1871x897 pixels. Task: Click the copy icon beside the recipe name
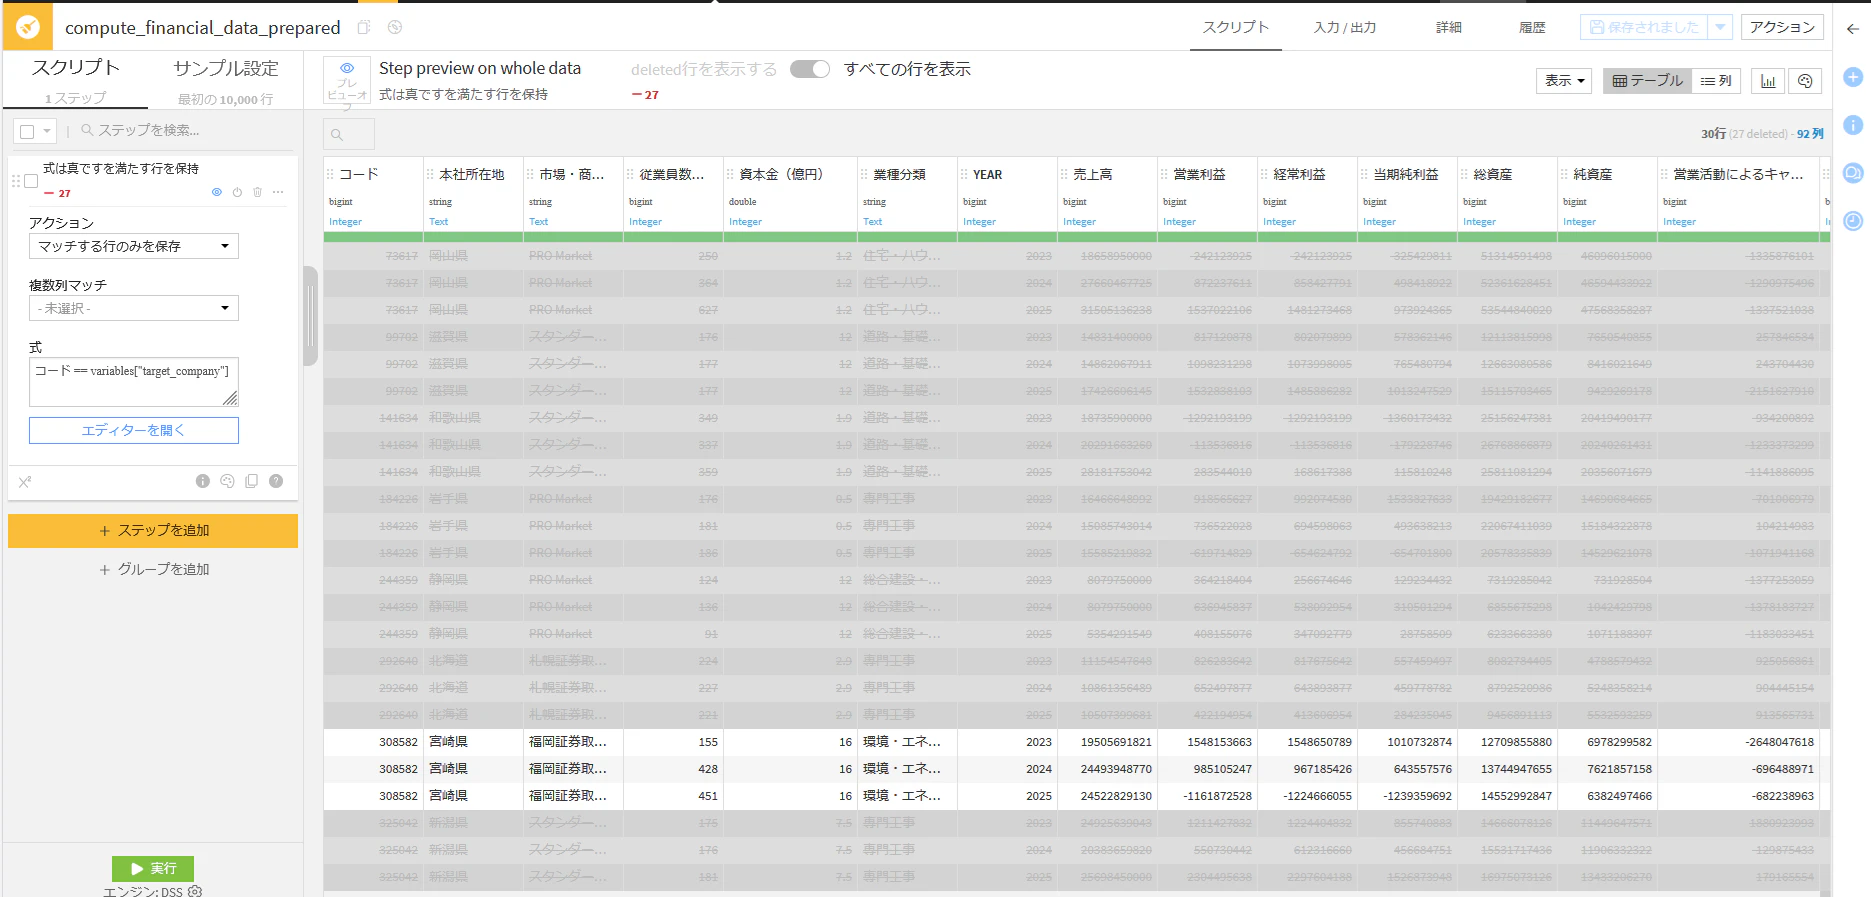pos(364,28)
